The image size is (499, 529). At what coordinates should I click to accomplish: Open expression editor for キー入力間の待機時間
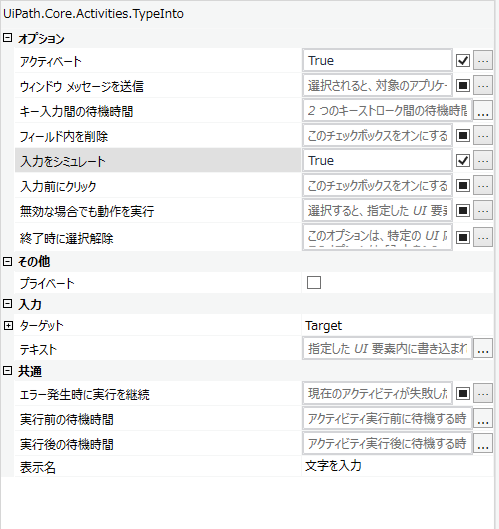483,111
